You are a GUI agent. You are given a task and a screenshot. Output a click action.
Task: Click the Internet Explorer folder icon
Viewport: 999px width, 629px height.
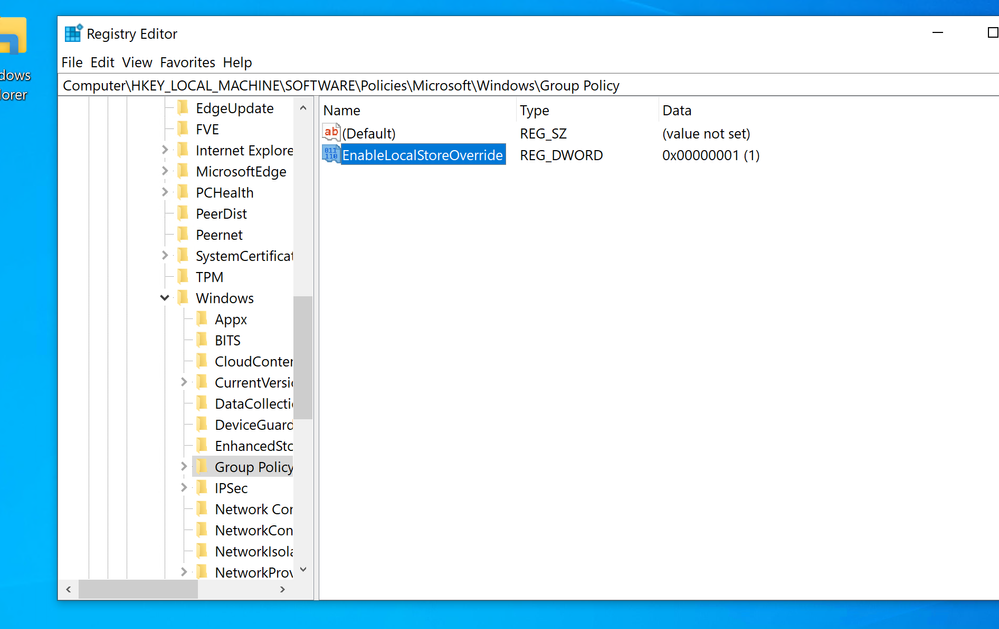click(183, 150)
